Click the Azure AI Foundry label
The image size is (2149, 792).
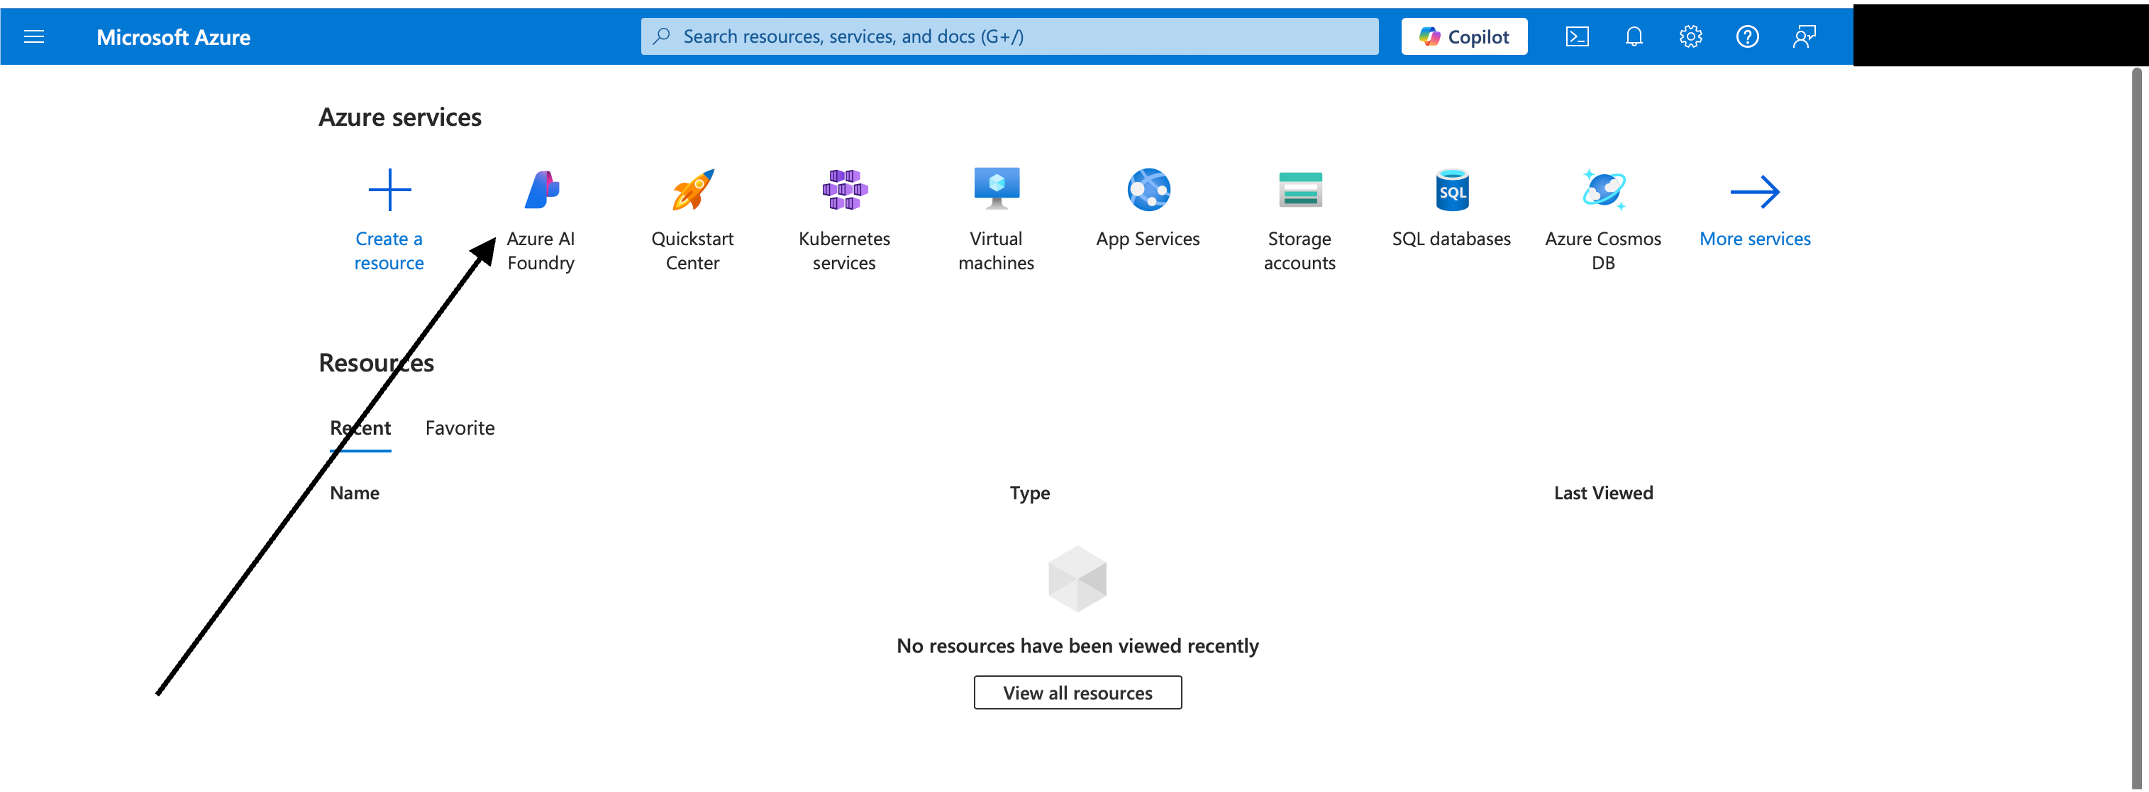(541, 251)
